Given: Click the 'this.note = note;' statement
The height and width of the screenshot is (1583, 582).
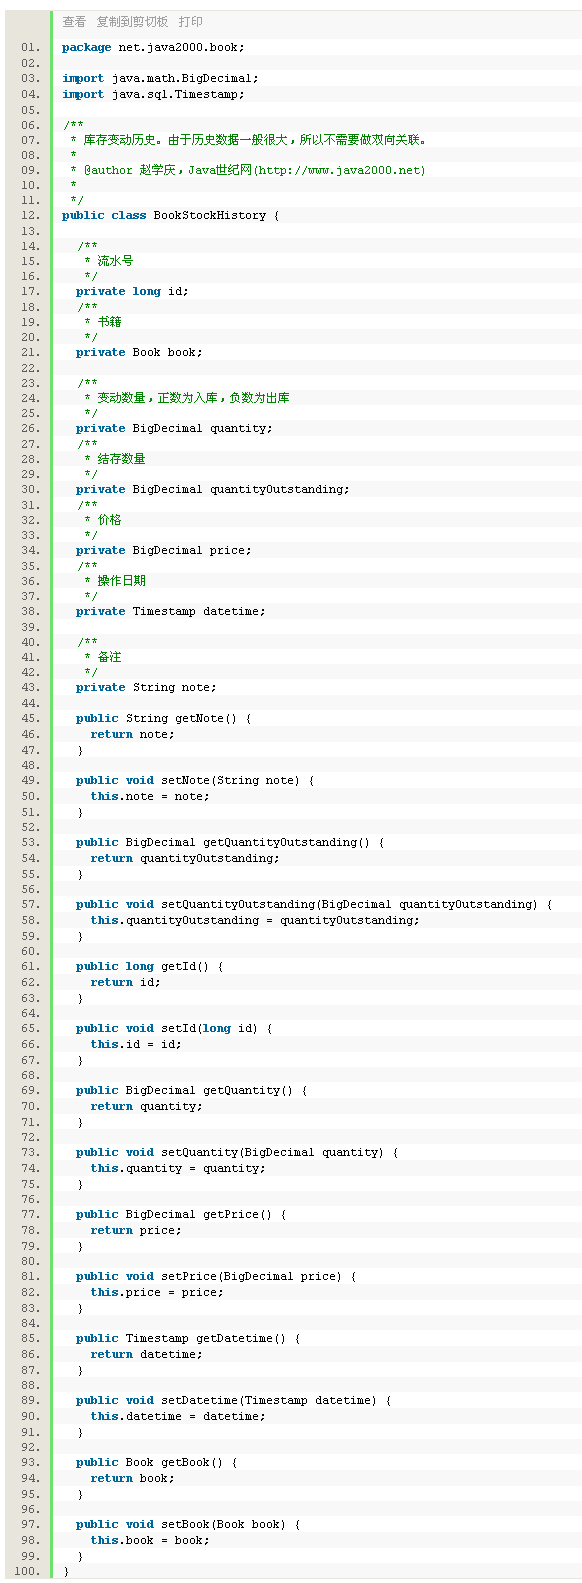Looking at the screenshot, I should click(x=150, y=796).
